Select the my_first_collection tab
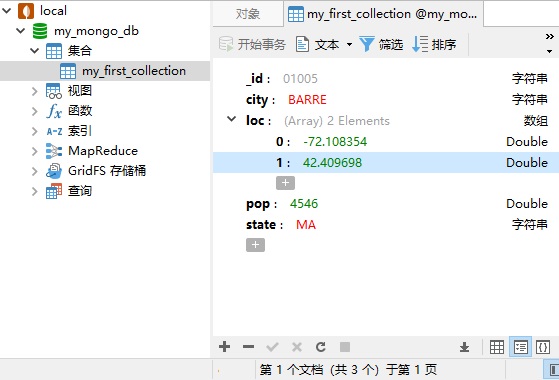 (x=383, y=14)
